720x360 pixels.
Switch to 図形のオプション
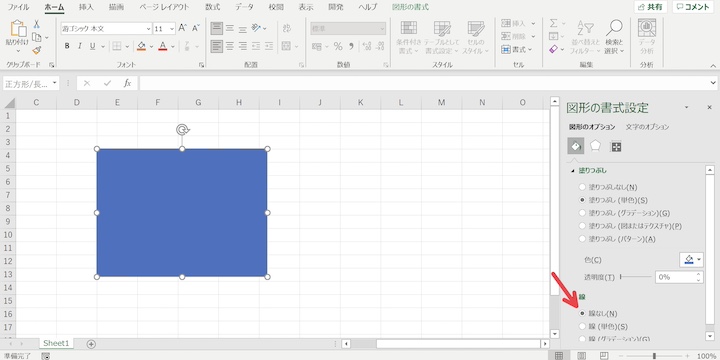(x=592, y=127)
